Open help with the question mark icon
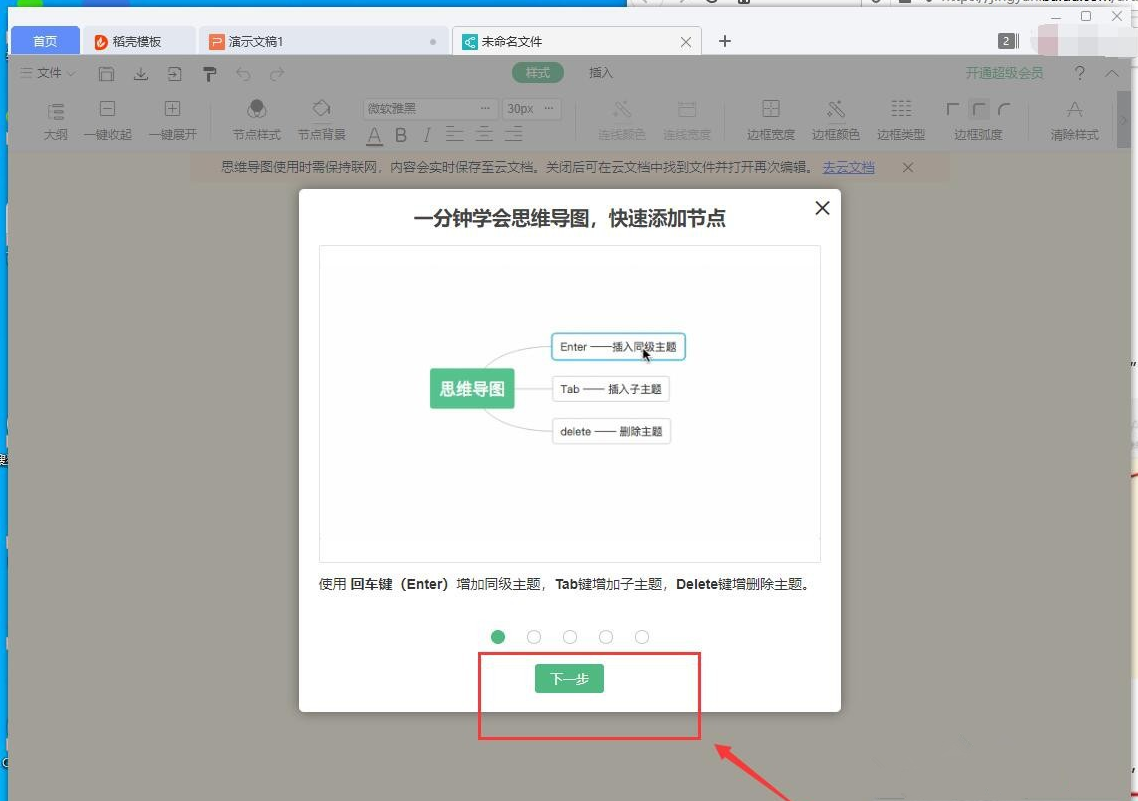 pos(1079,73)
